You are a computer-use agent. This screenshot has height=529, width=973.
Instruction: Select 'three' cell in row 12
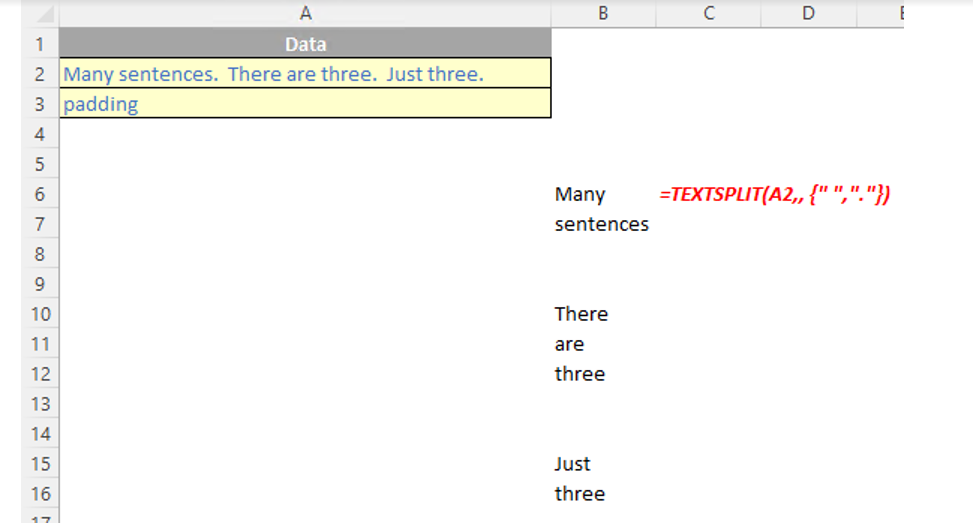pyautogui.click(x=603, y=374)
